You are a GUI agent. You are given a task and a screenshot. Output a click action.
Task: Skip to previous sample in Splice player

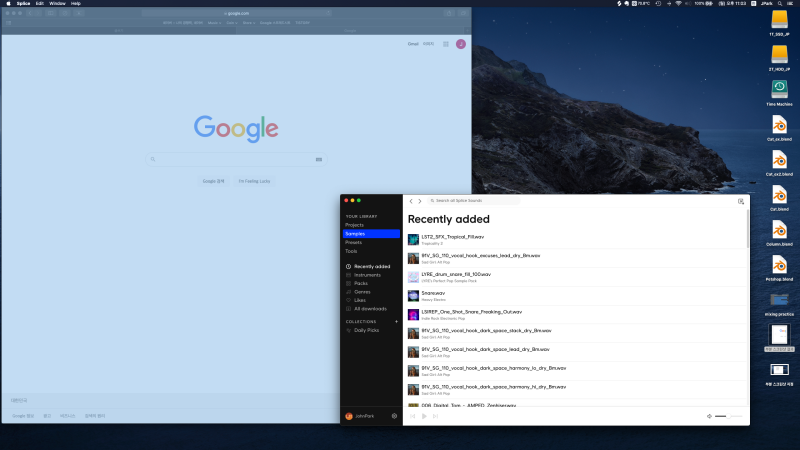pos(413,416)
